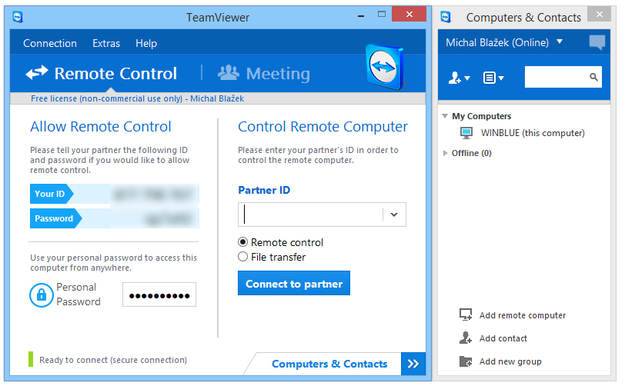This screenshot has height=386, width=625.
Task: Open the Partner ID history dropdown arrow
Action: pos(394,215)
